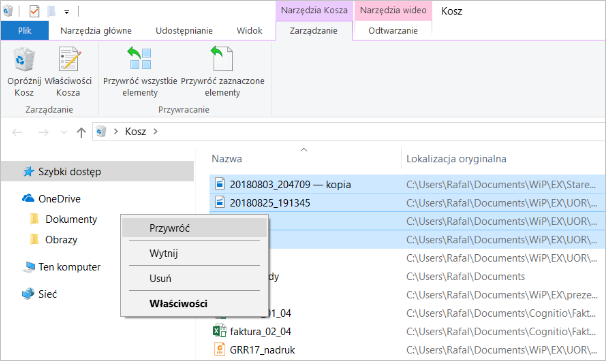The height and width of the screenshot is (361, 606).
Task: Open the Plik tab
Action: [25, 31]
